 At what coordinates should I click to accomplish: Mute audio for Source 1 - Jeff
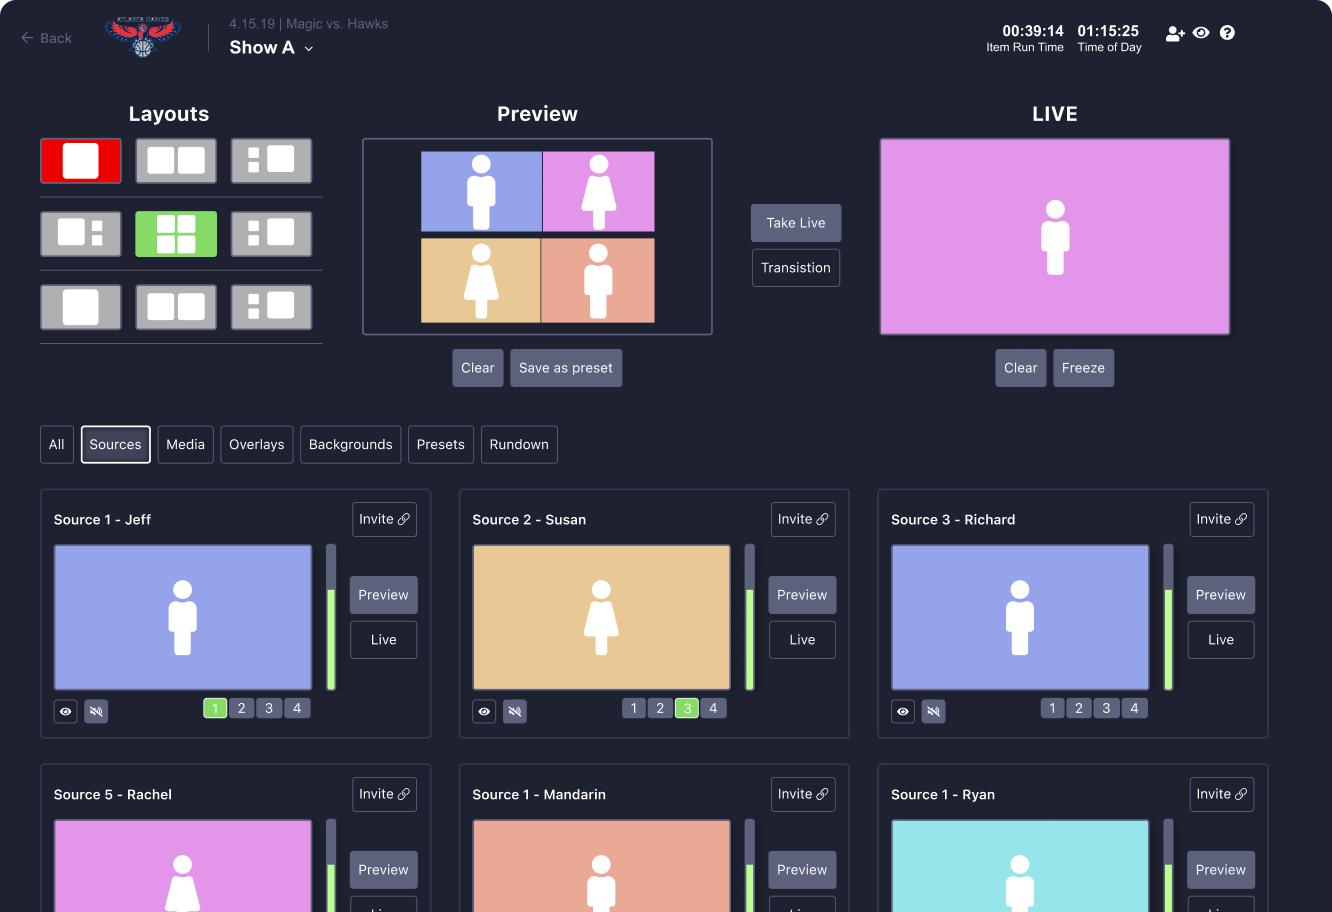click(96, 712)
